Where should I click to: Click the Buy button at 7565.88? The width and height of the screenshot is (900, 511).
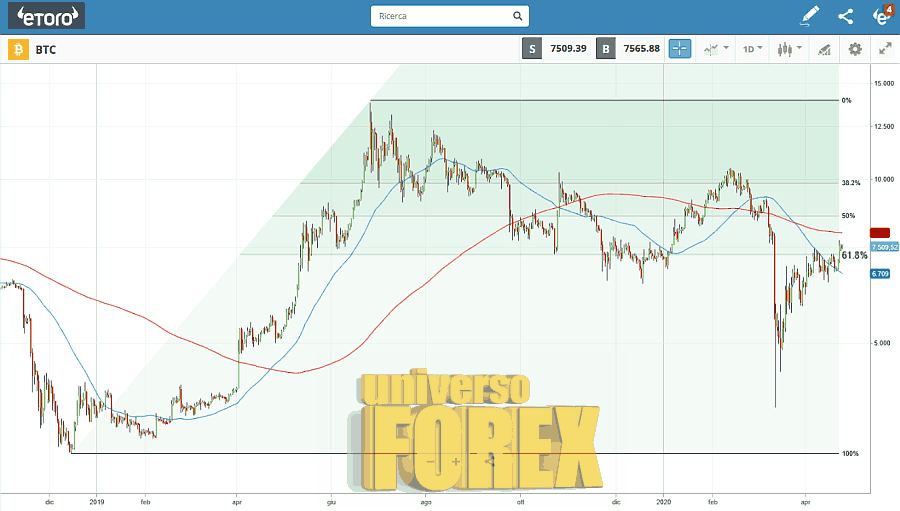[630, 49]
